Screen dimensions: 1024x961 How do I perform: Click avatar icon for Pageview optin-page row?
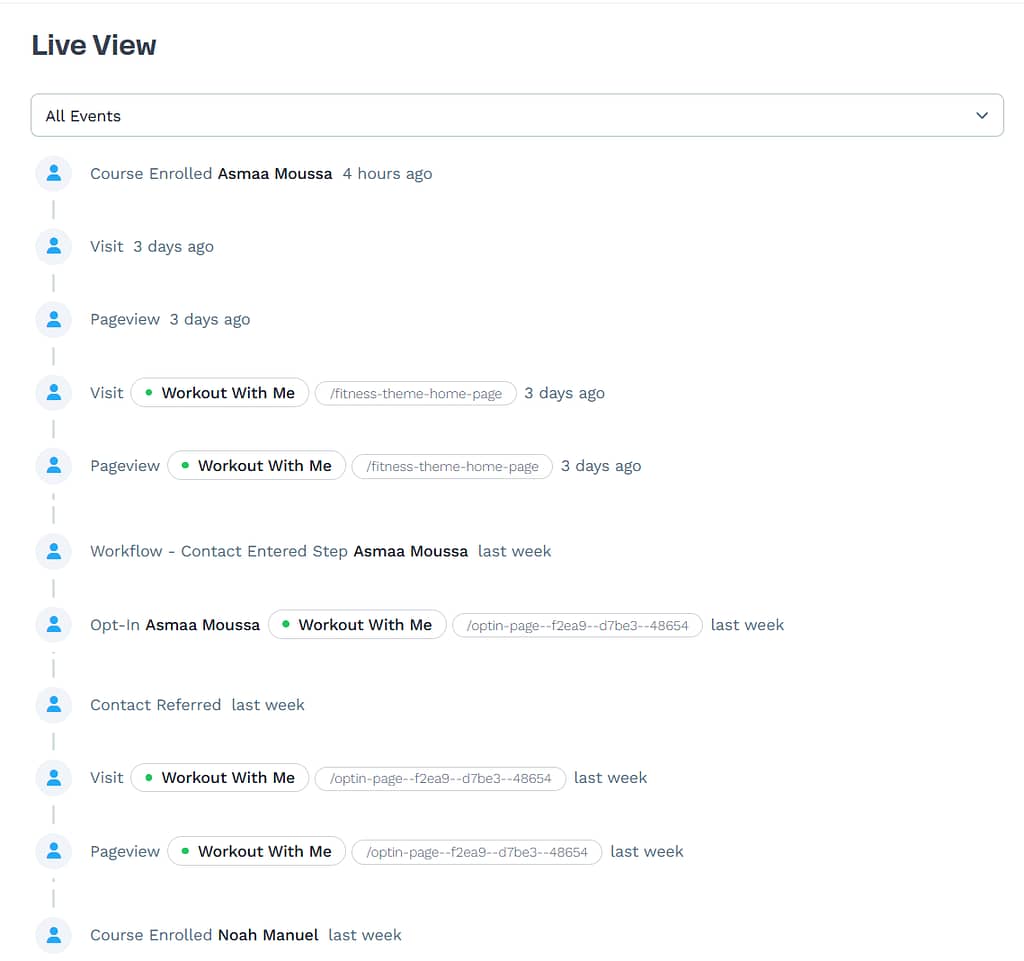(54, 851)
